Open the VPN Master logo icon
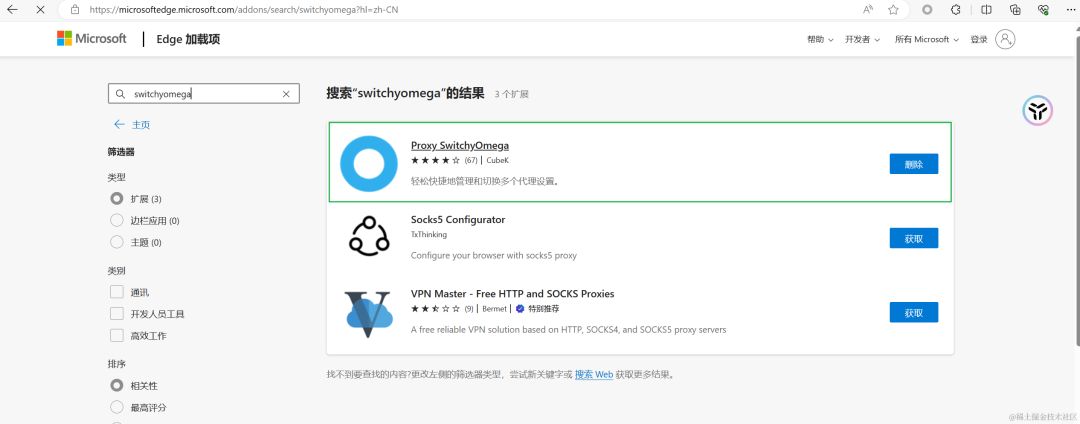1080x424 pixels. click(368, 312)
